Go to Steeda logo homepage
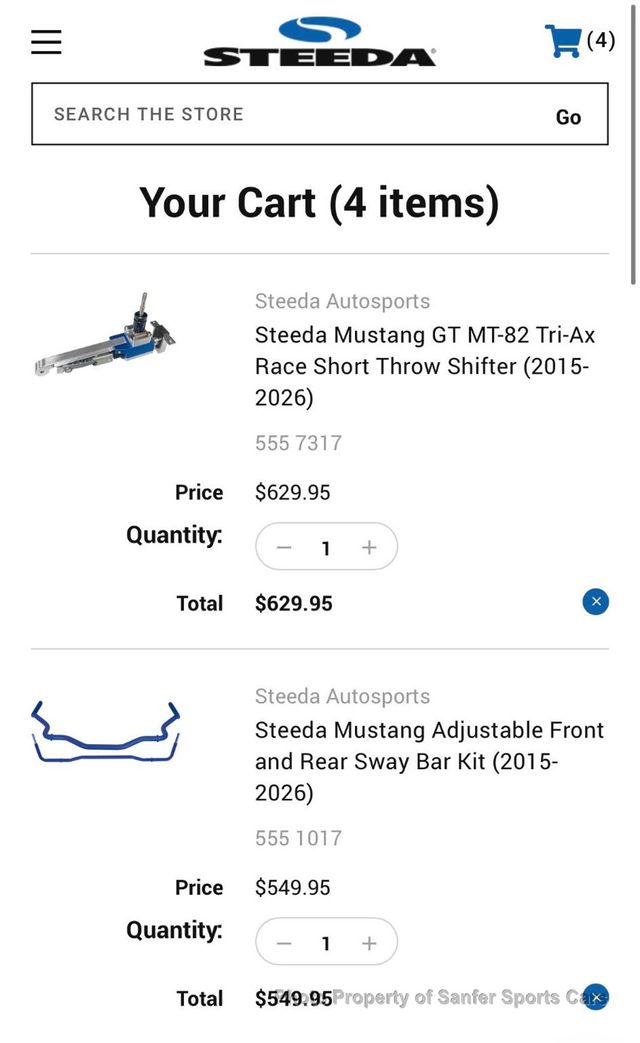The height and width of the screenshot is (1043, 640). point(320,43)
